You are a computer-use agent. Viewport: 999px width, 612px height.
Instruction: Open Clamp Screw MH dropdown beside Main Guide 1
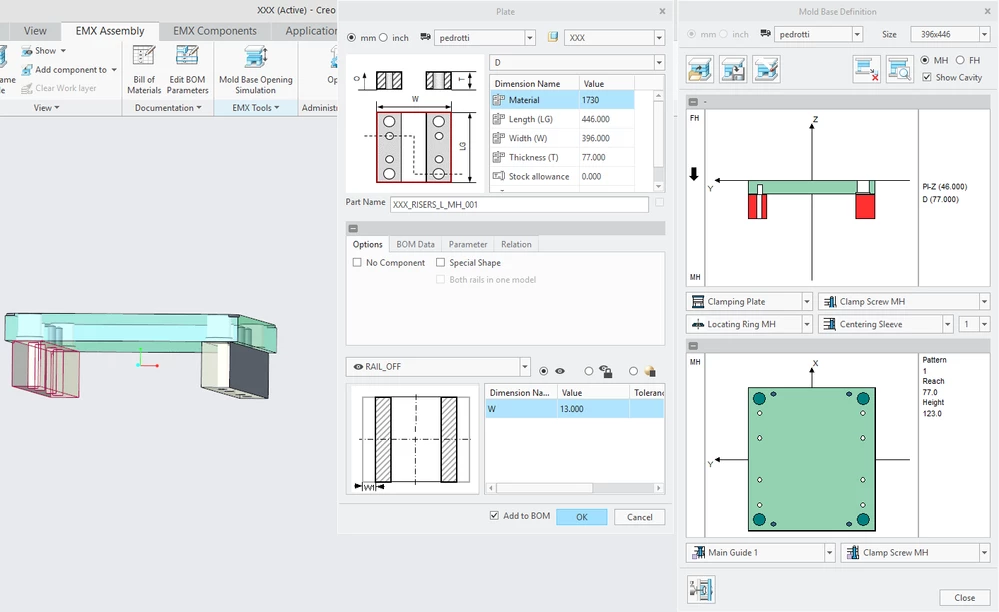(984, 553)
